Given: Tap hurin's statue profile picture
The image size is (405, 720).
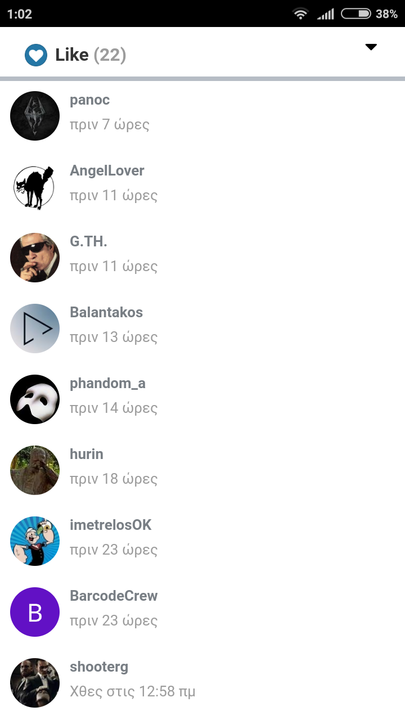Looking at the screenshot, I should 35,470.
